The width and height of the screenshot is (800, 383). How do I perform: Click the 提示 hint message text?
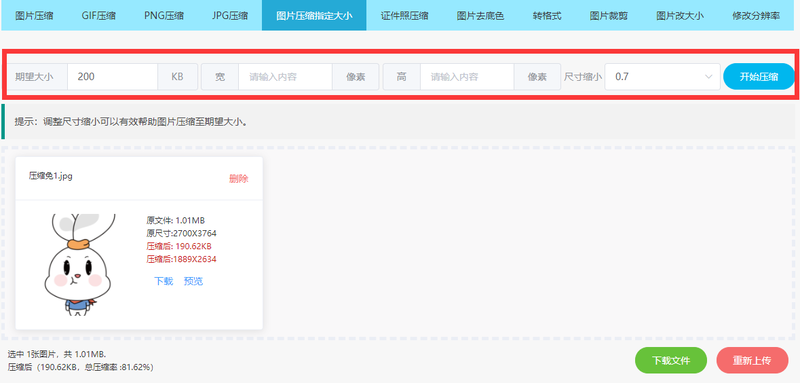(131, 122)
